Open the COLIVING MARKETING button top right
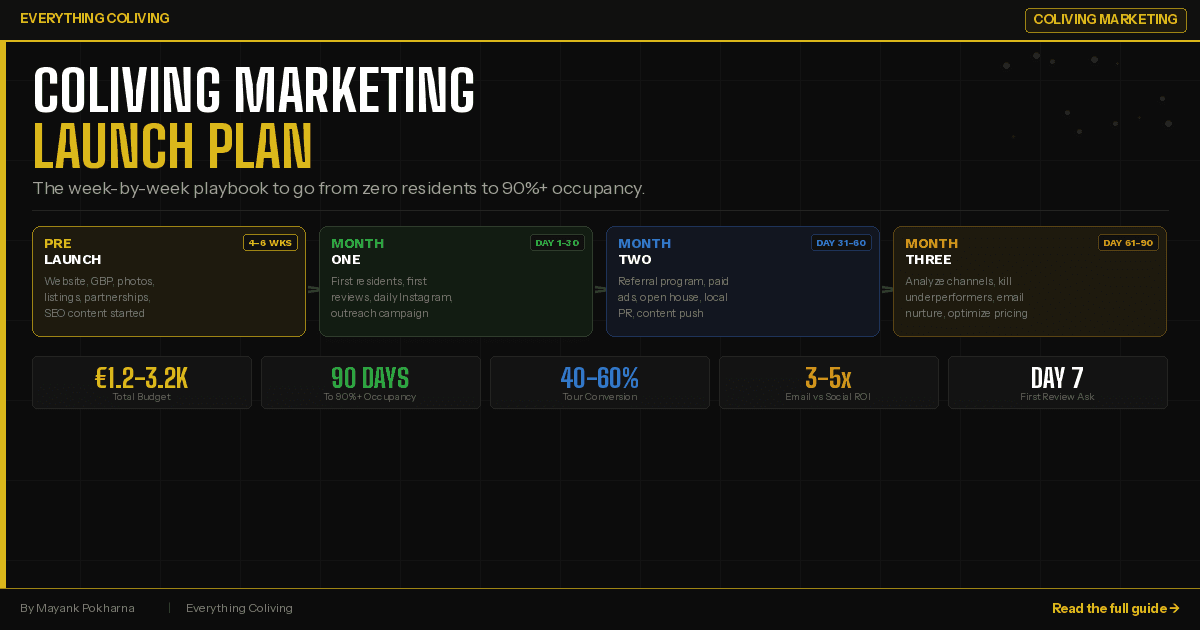This screenshot has height=630, width=1200. click(1105, 19)
